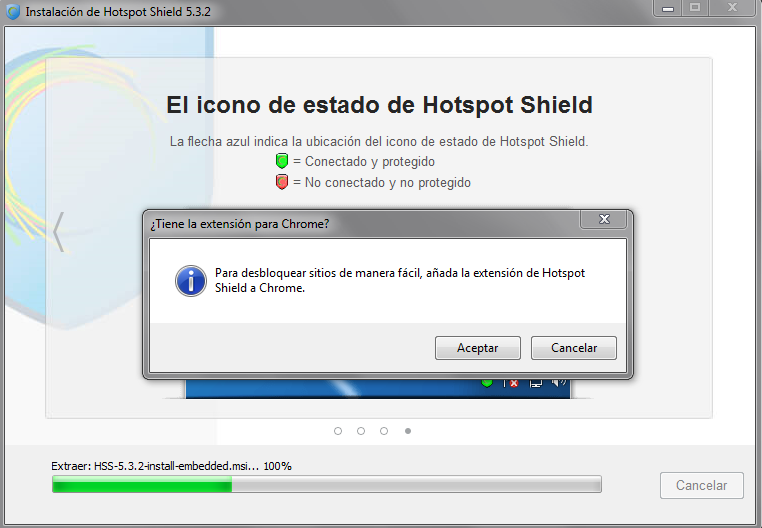762x528 pixels.
Task: Select the fourth filled slide indicator dot
Action: (x=408, y=431)
